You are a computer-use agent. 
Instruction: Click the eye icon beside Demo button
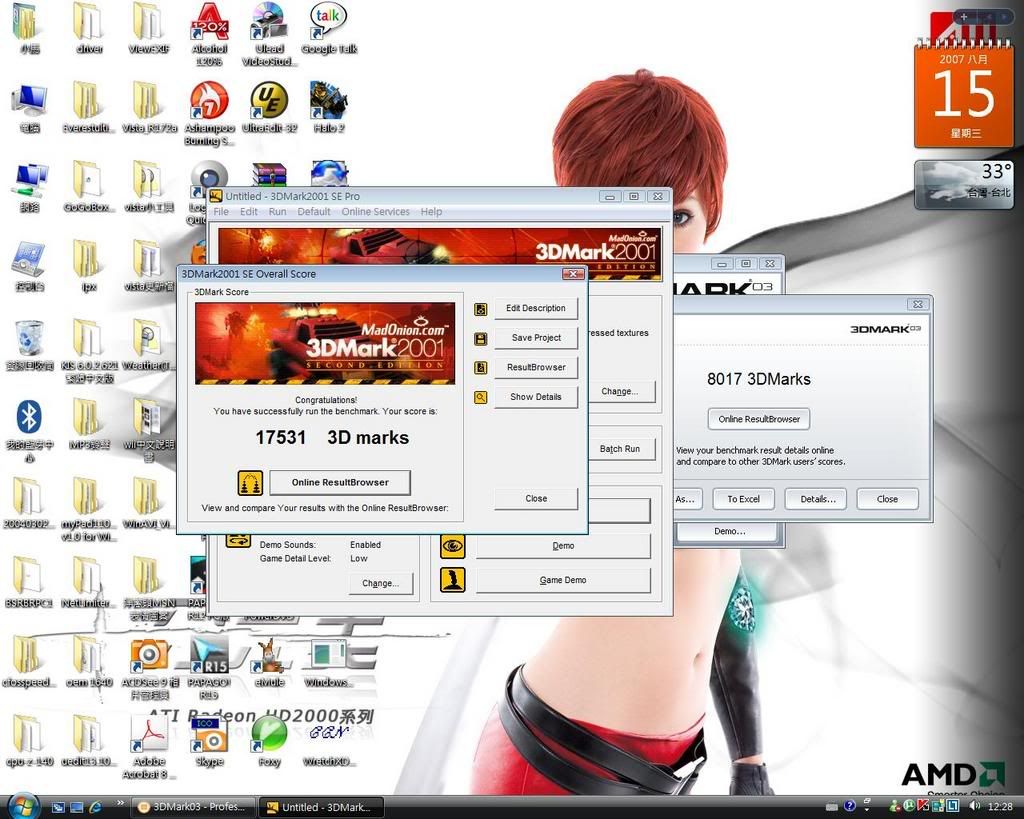point(453,546)
